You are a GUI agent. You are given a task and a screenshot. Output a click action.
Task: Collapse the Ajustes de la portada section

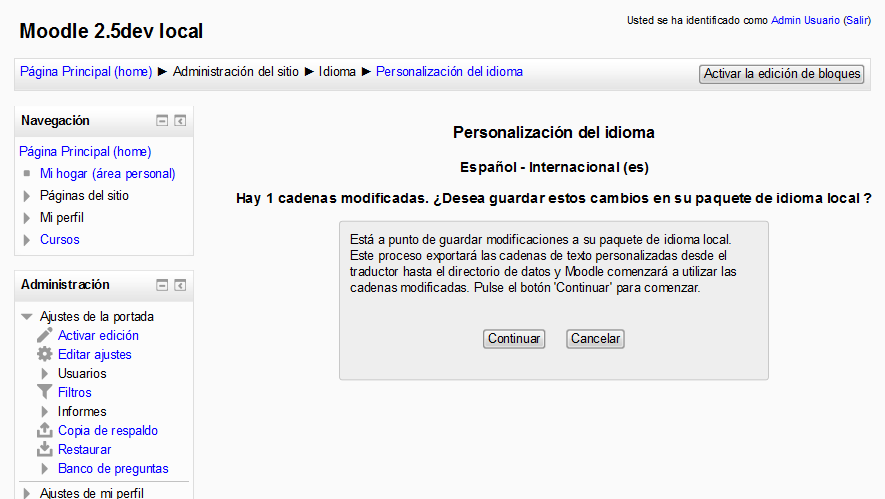coord(27,317)
